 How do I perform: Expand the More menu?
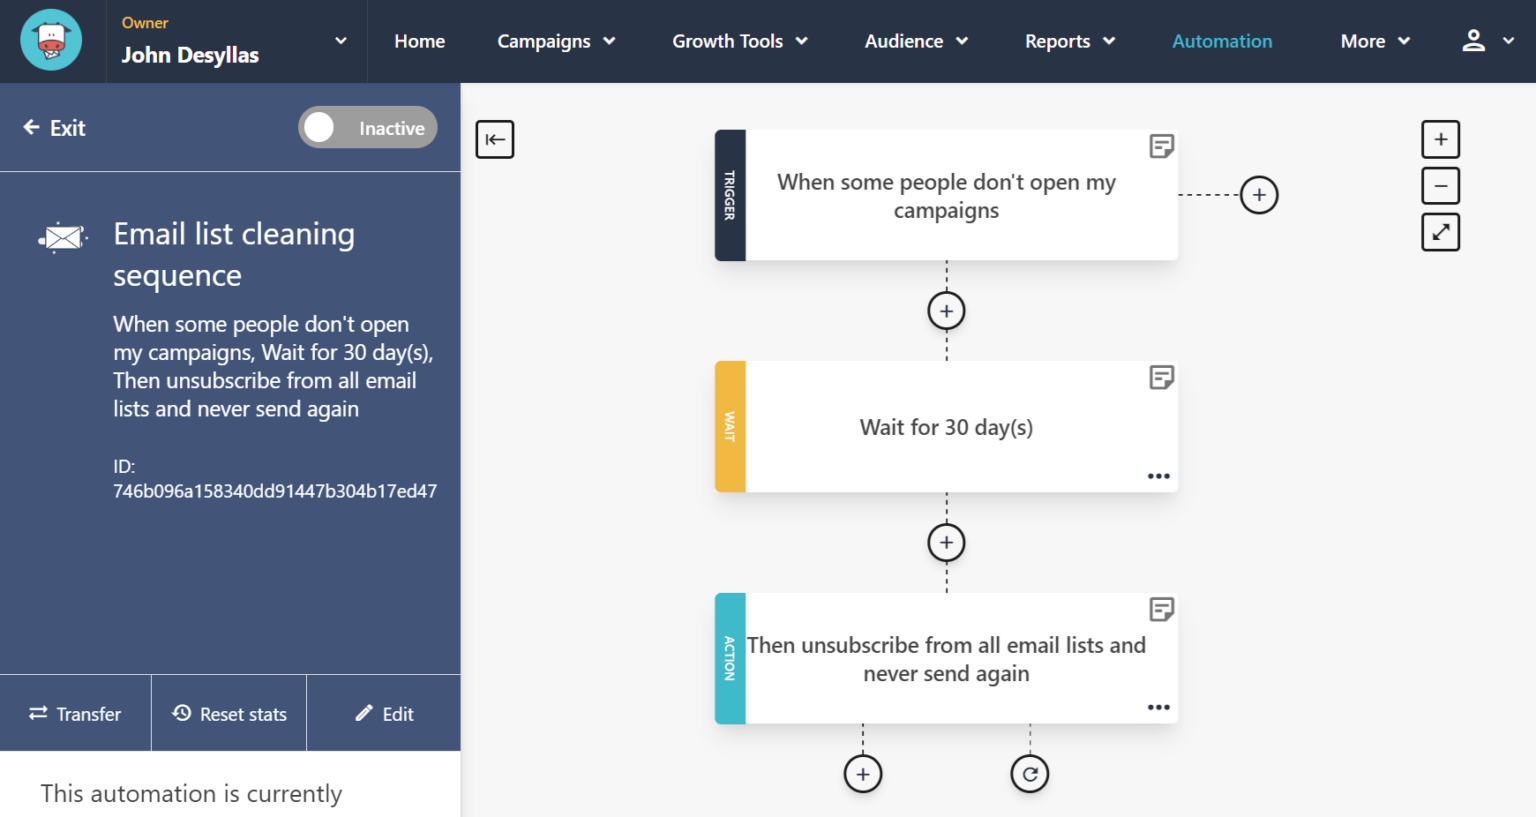point(1374,41)
